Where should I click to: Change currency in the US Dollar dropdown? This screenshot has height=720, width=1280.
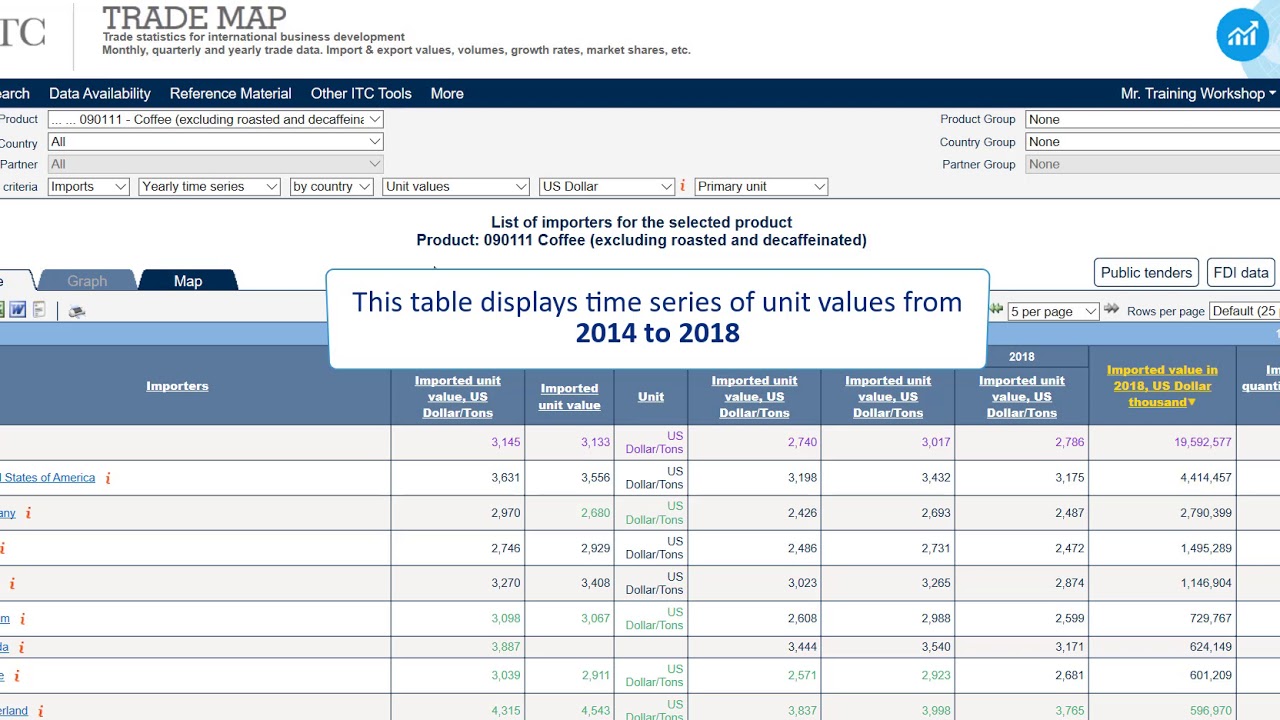click(607, 187)
